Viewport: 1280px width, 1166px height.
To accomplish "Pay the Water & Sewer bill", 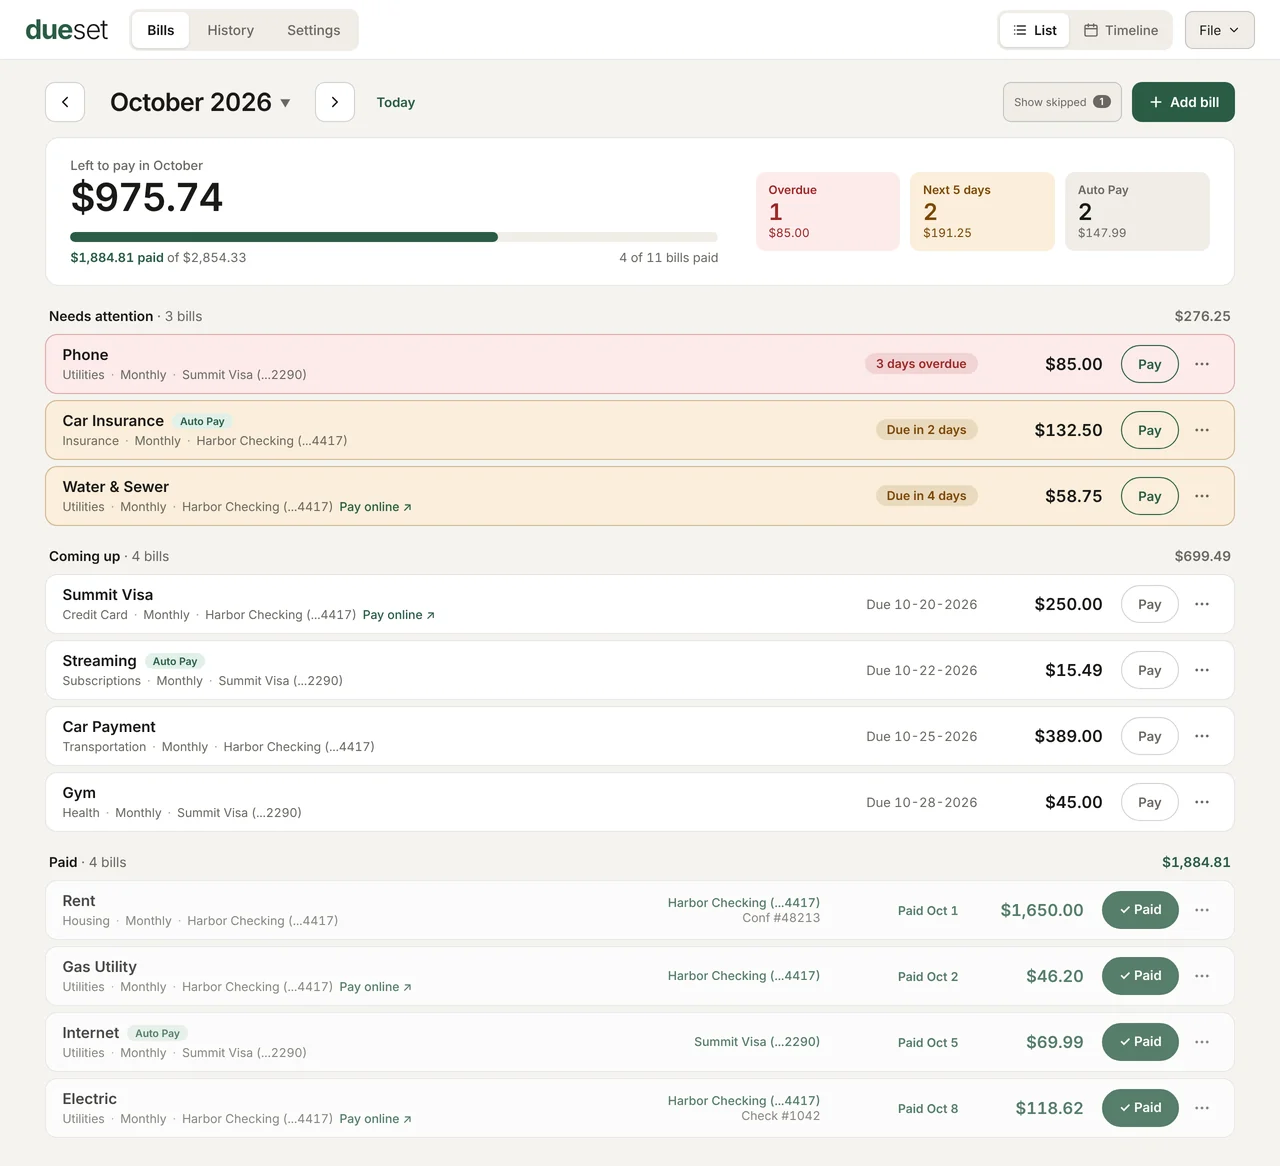I will [x=1150, y=496].
